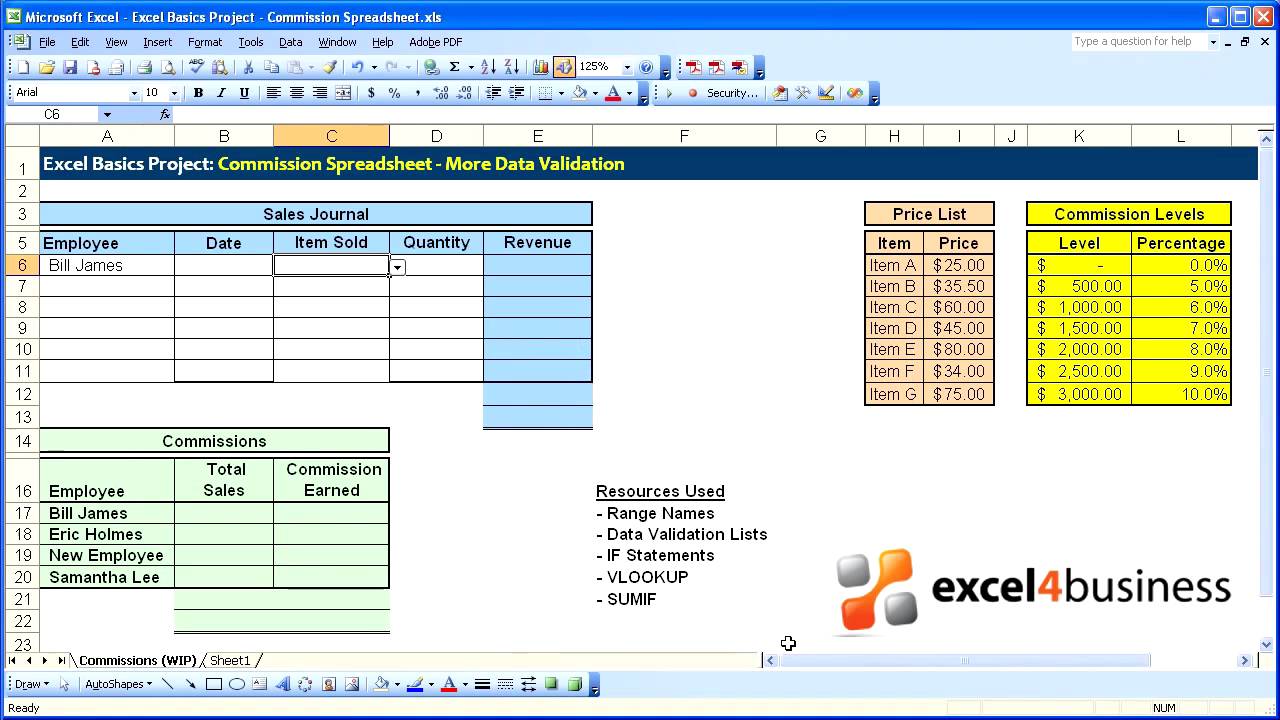The image size is (1280, 720).
Task: Click the Format Painter brush icon
Action: pyautogui.click(x=329, y=67)
